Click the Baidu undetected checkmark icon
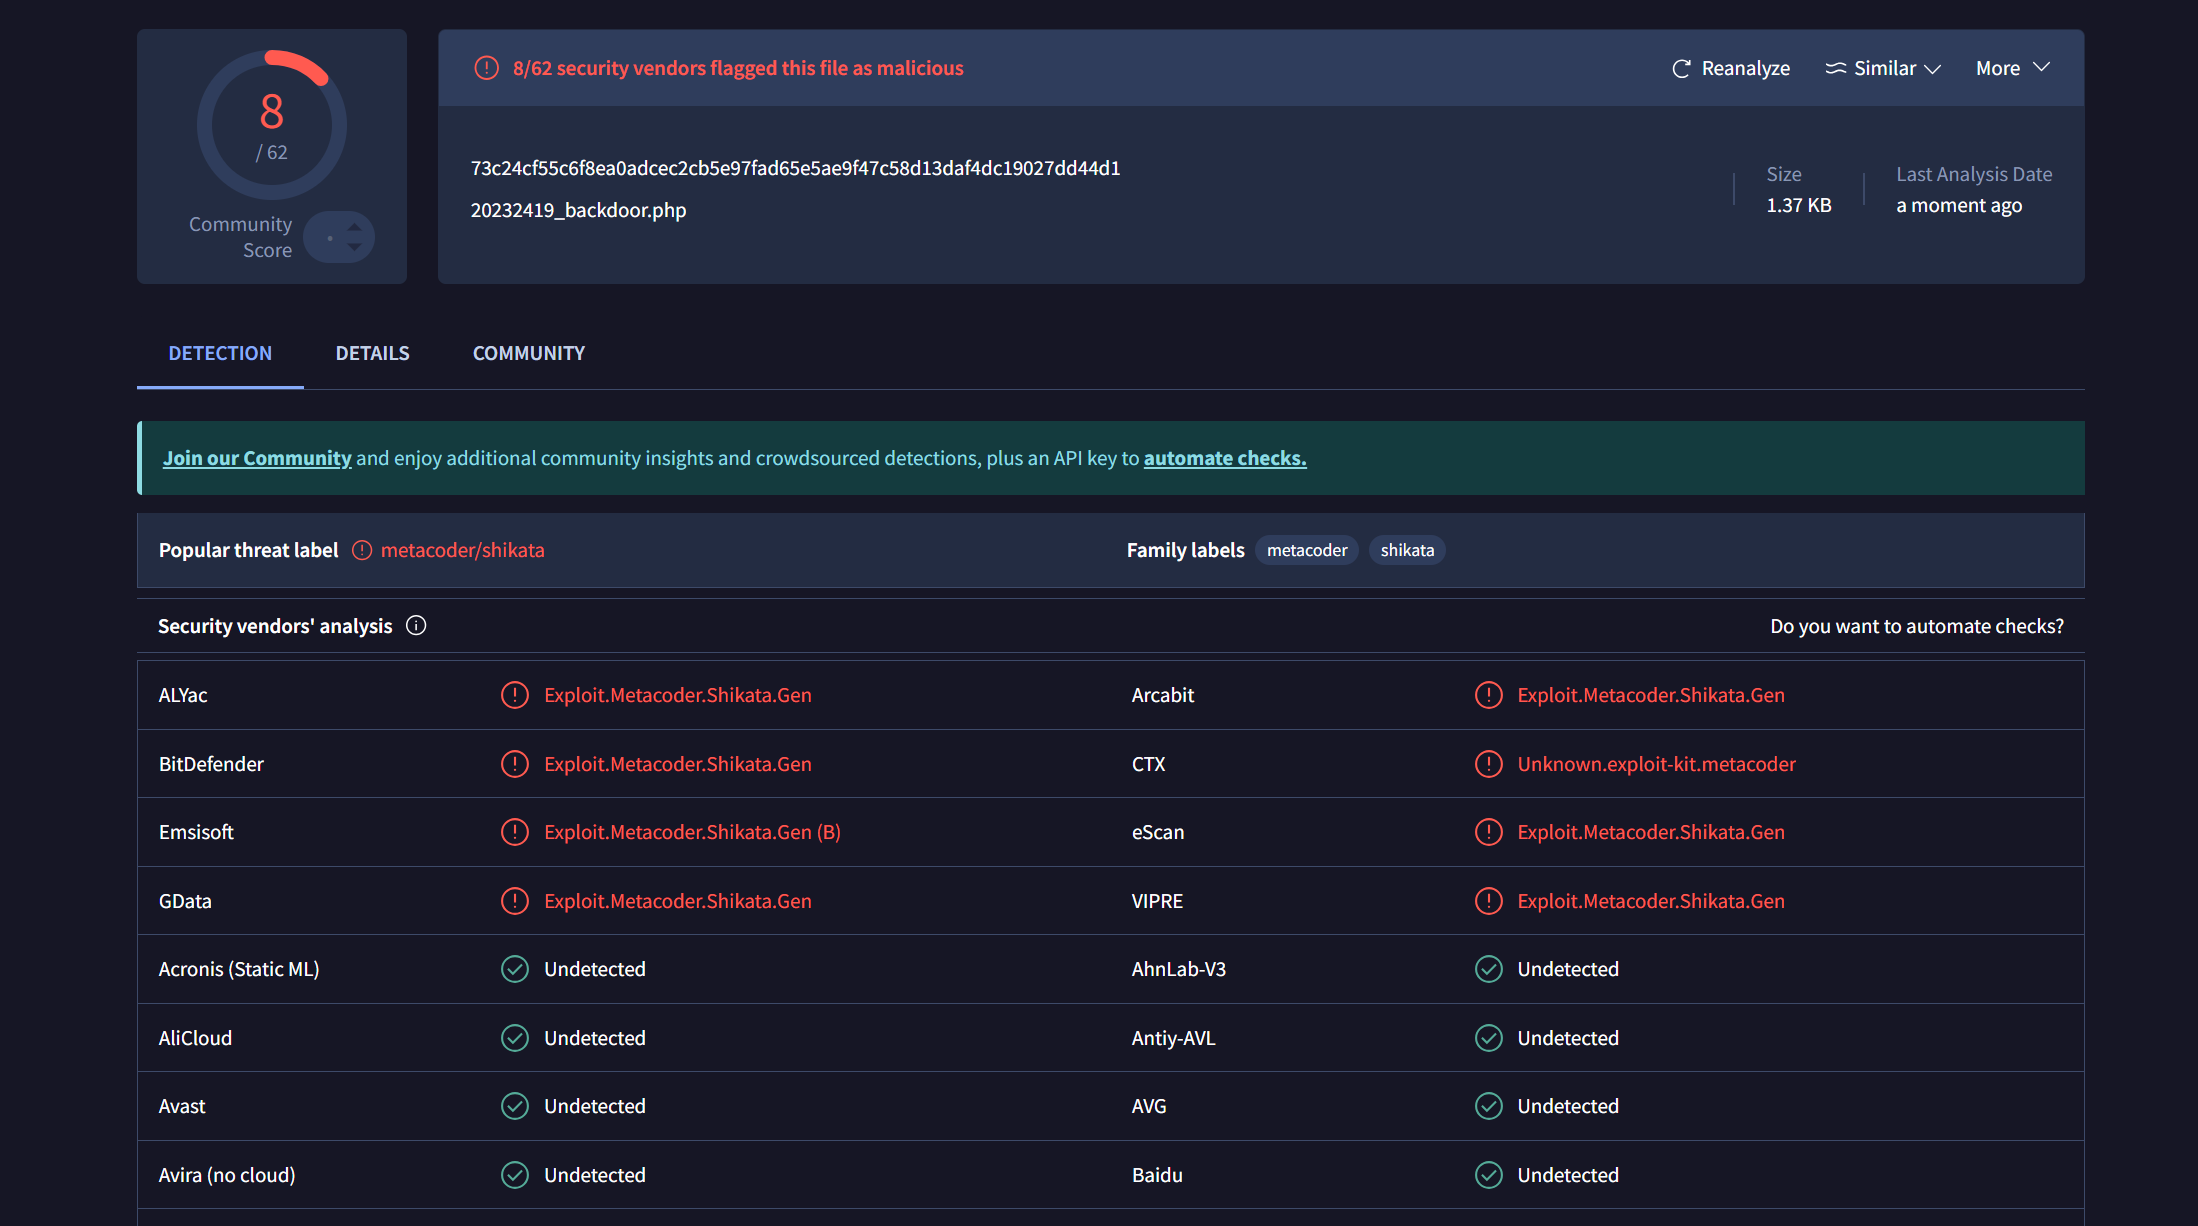Image resolution: width=2198 pixels, height=1226 pixels. tap(1488, 1175)
